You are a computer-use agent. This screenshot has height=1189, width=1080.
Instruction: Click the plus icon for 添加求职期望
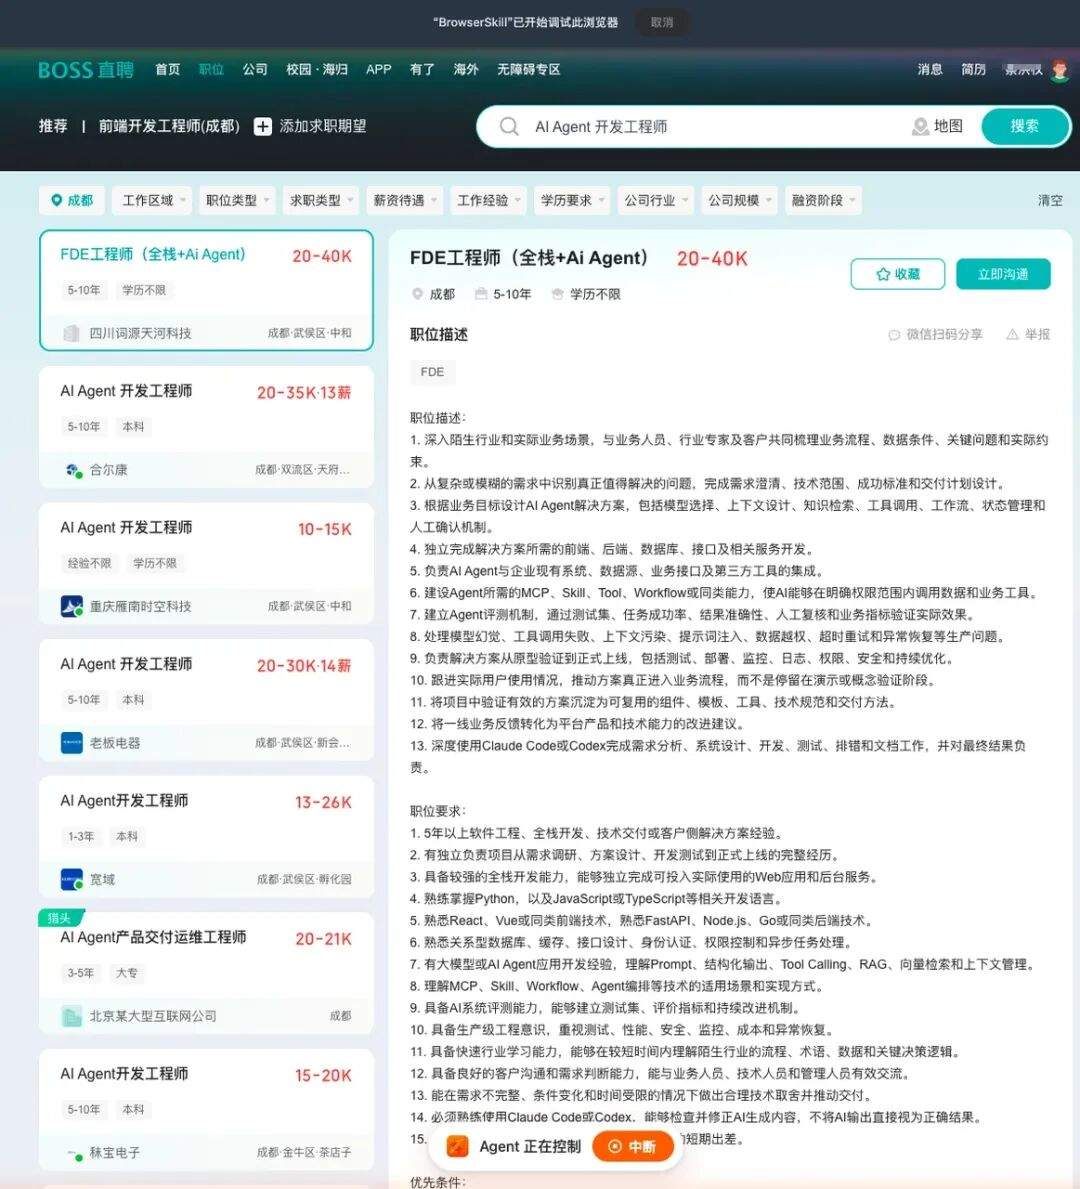pos(262,127)
